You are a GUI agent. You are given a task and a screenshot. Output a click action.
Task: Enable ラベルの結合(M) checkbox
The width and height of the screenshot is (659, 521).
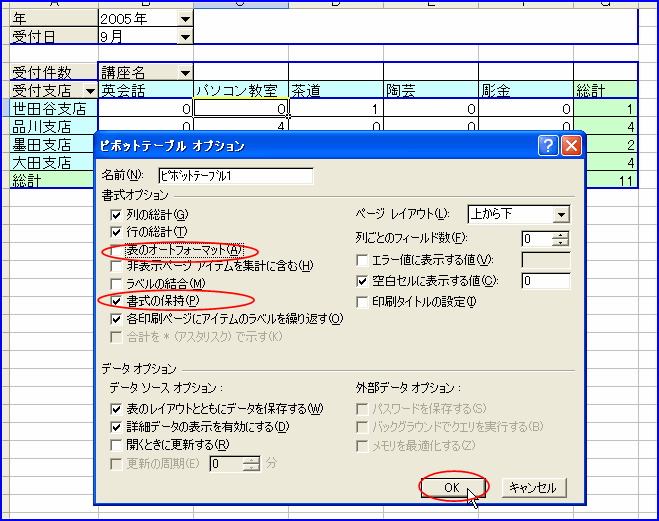(116, 284)
